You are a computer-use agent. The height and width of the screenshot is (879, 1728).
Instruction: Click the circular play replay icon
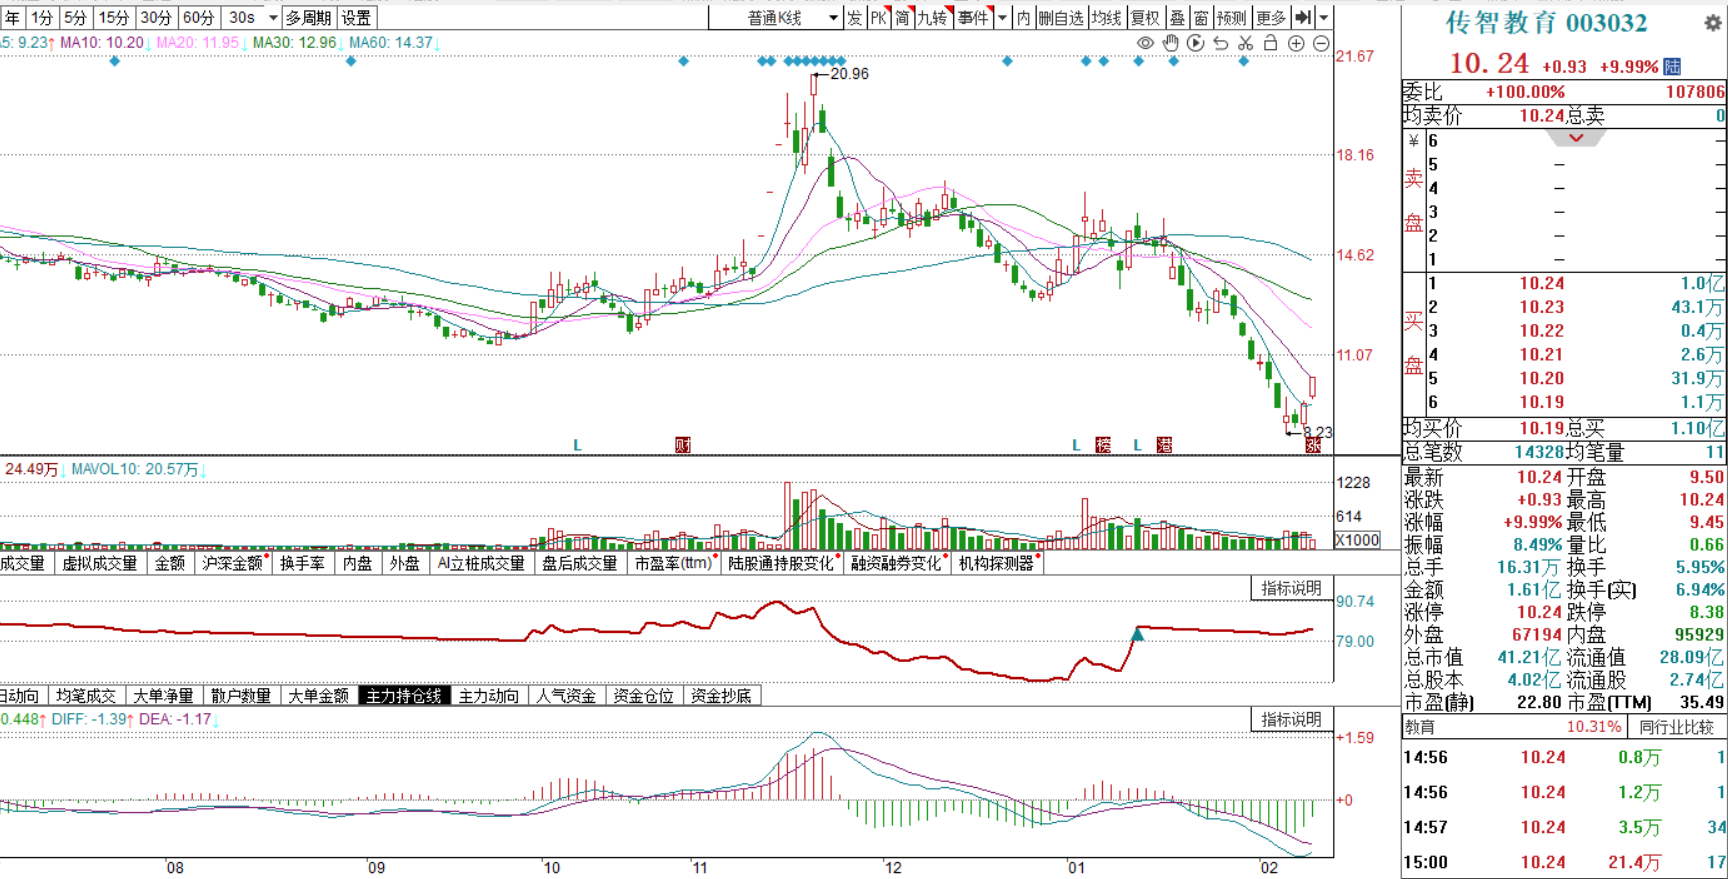click(1195, 43)
